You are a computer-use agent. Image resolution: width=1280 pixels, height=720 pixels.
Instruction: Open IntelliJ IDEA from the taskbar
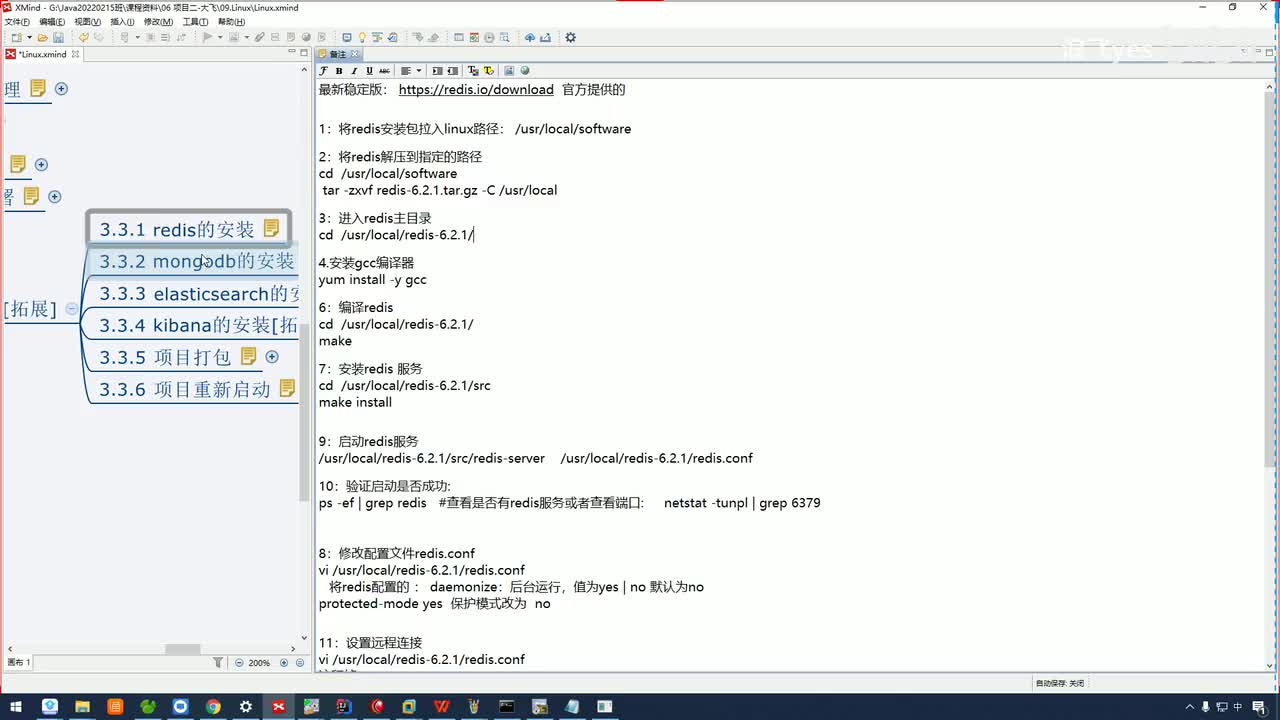tap(343, 707)
